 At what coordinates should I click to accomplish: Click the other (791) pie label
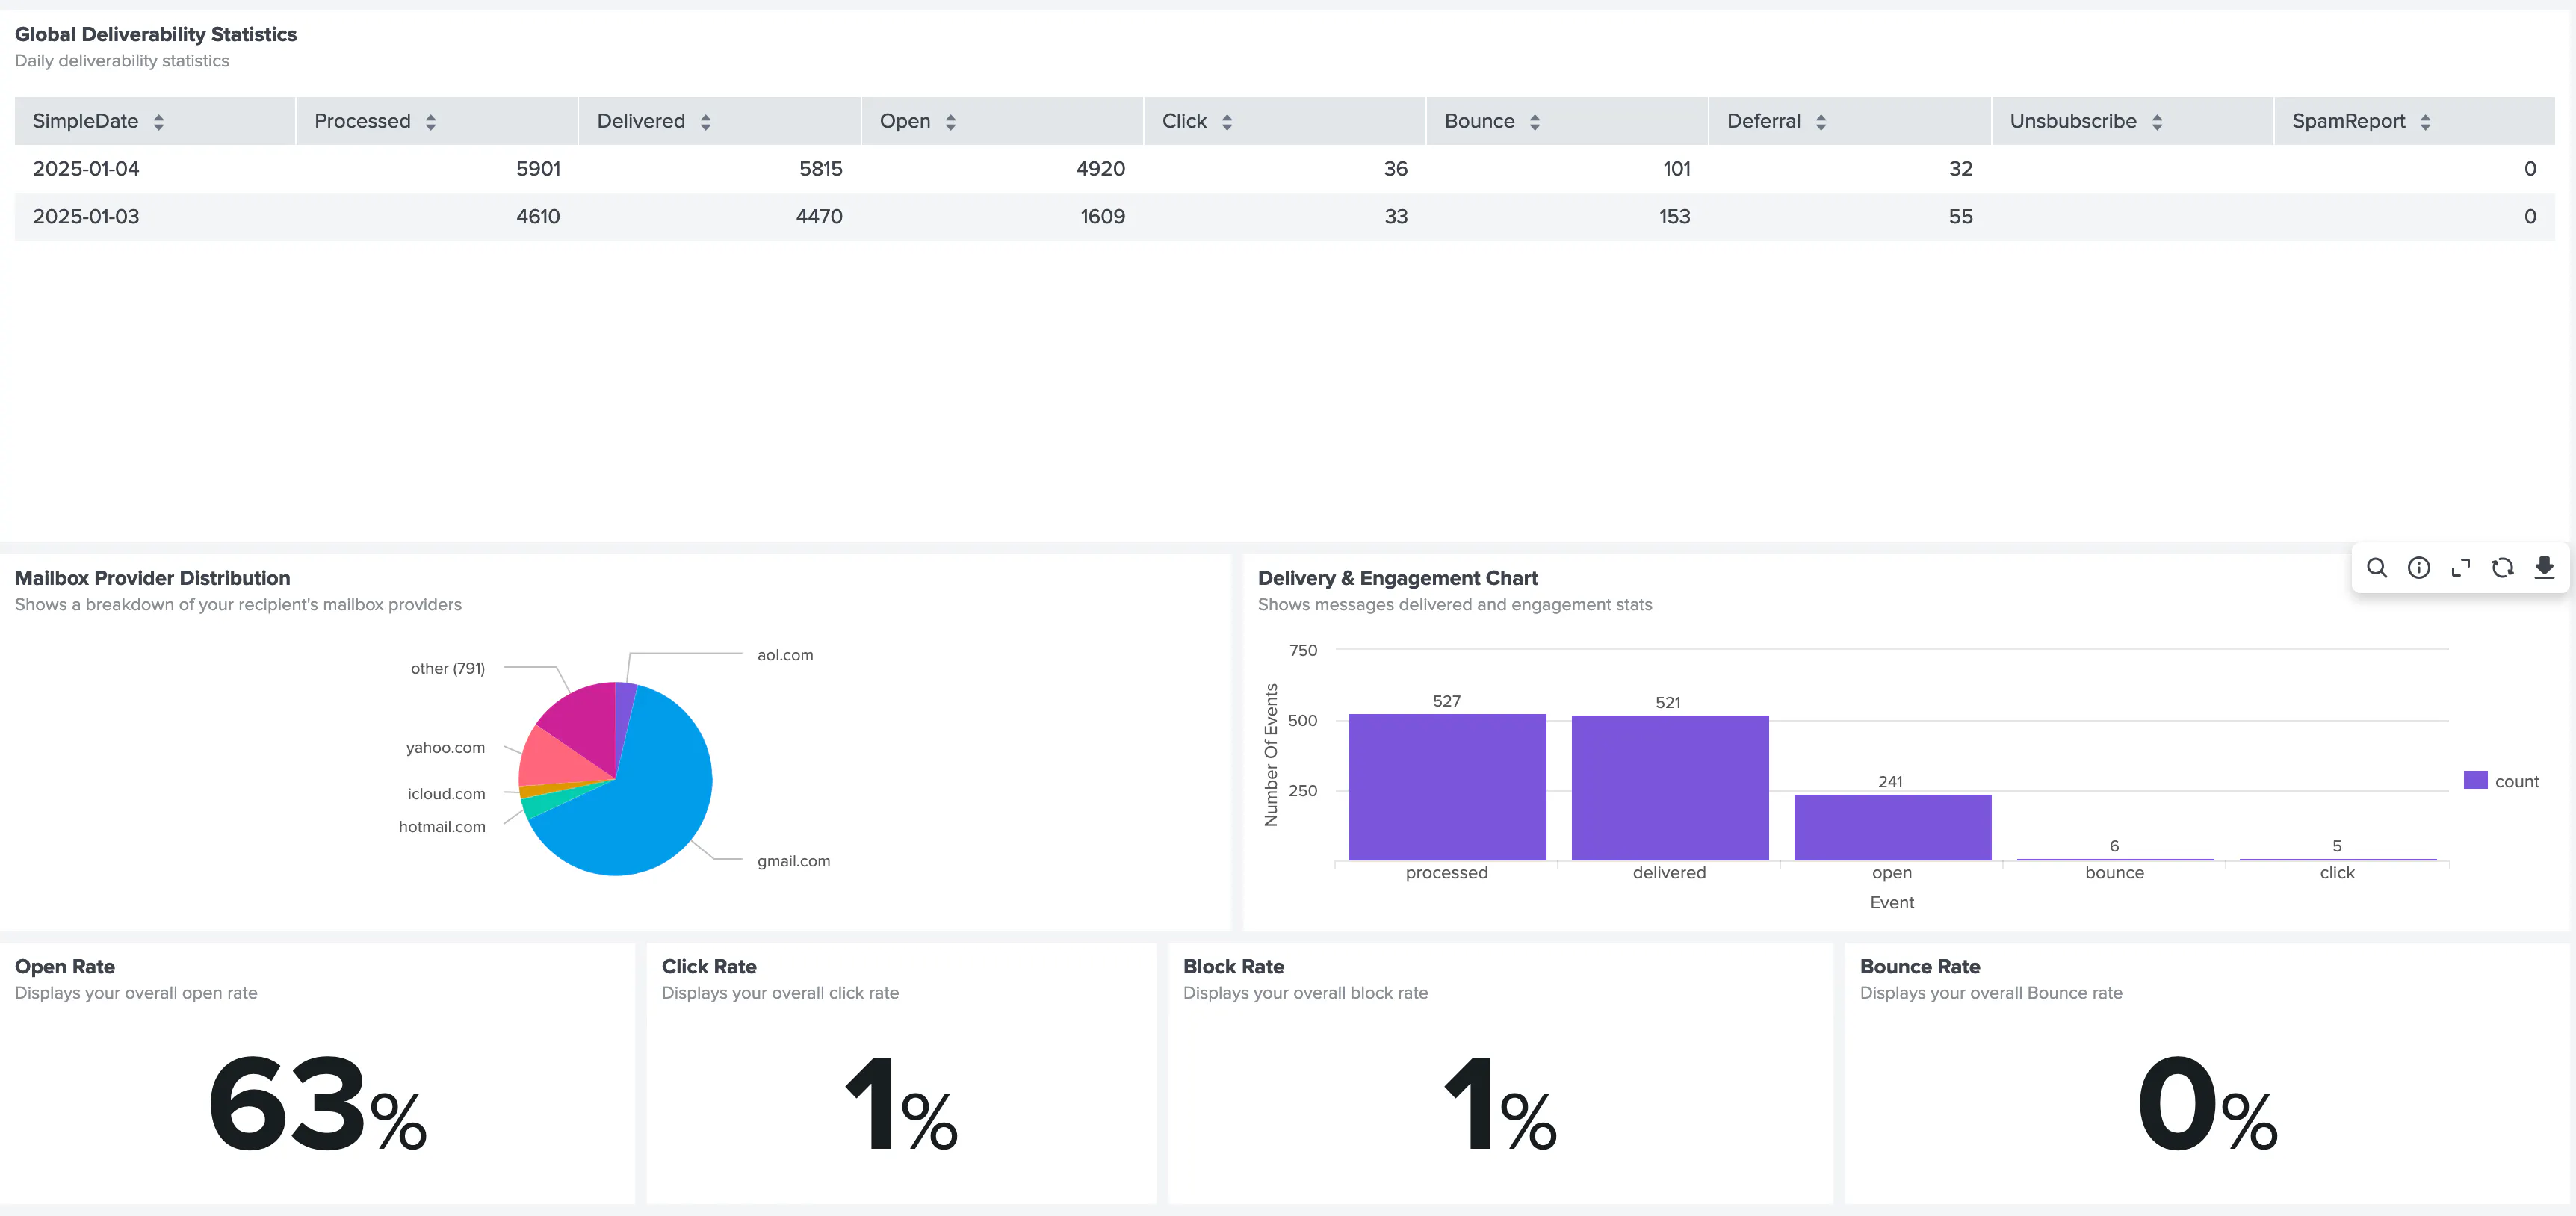pyautogui.click(x=448, y=668)
